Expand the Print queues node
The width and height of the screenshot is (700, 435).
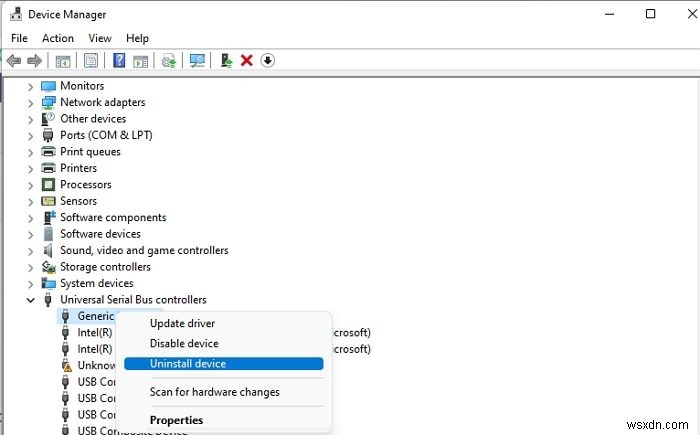point(30,152)
